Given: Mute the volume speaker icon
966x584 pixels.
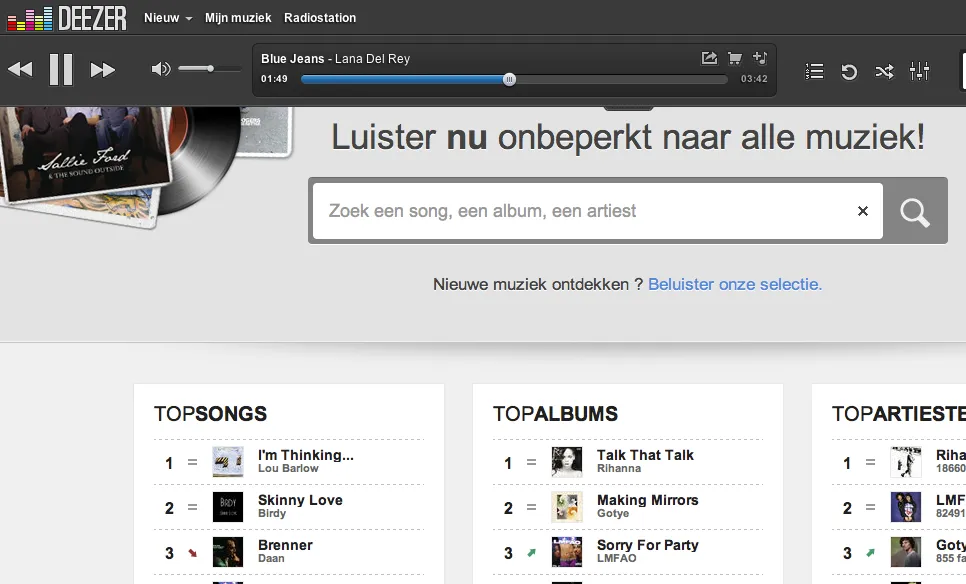Looking at the screenshot, I should point(160,69).
